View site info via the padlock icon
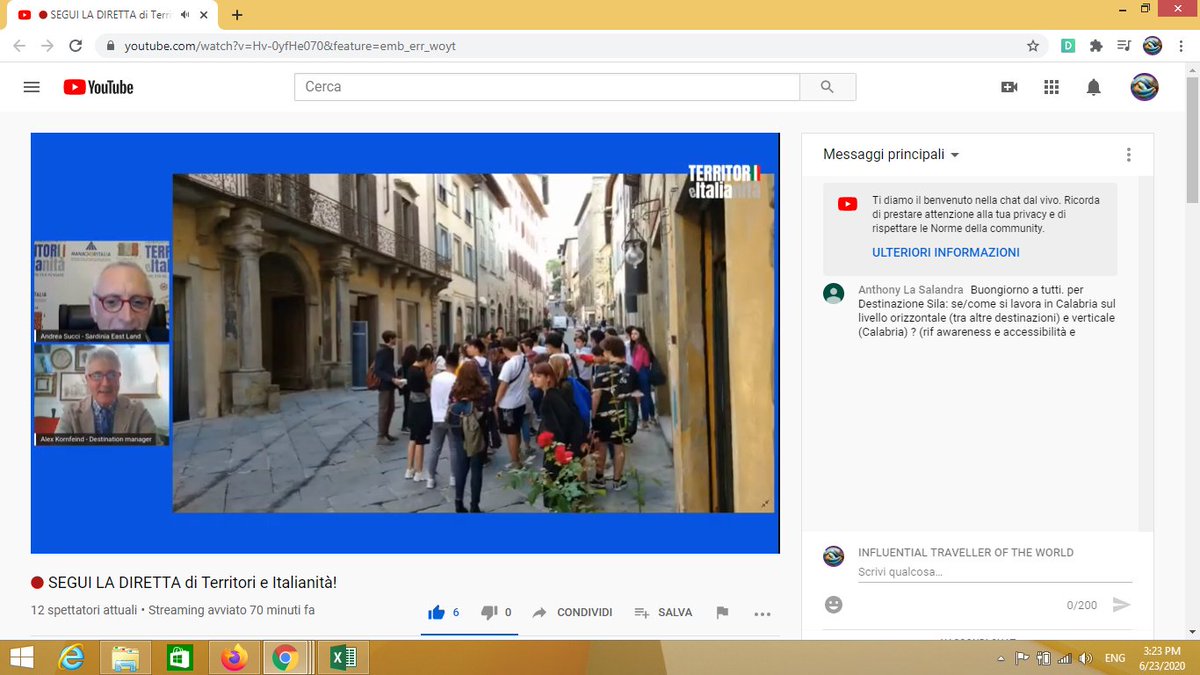This screenshot has width=1200, height=675. coord(109,46)
